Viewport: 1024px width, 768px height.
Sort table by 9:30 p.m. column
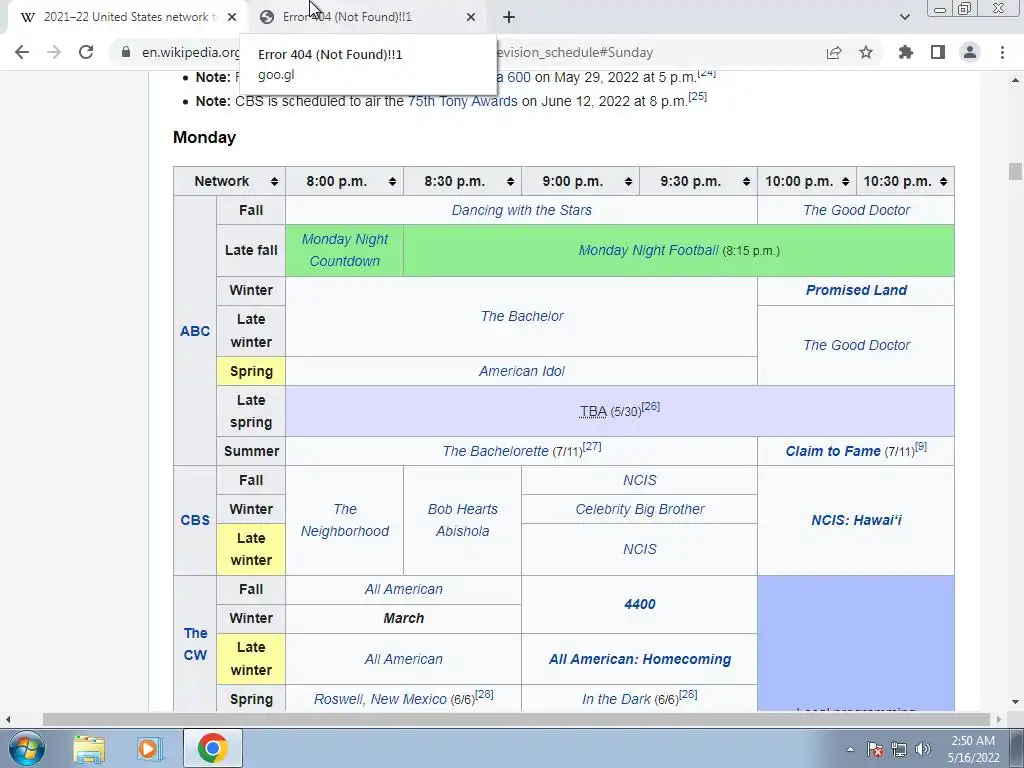[746, 182]
